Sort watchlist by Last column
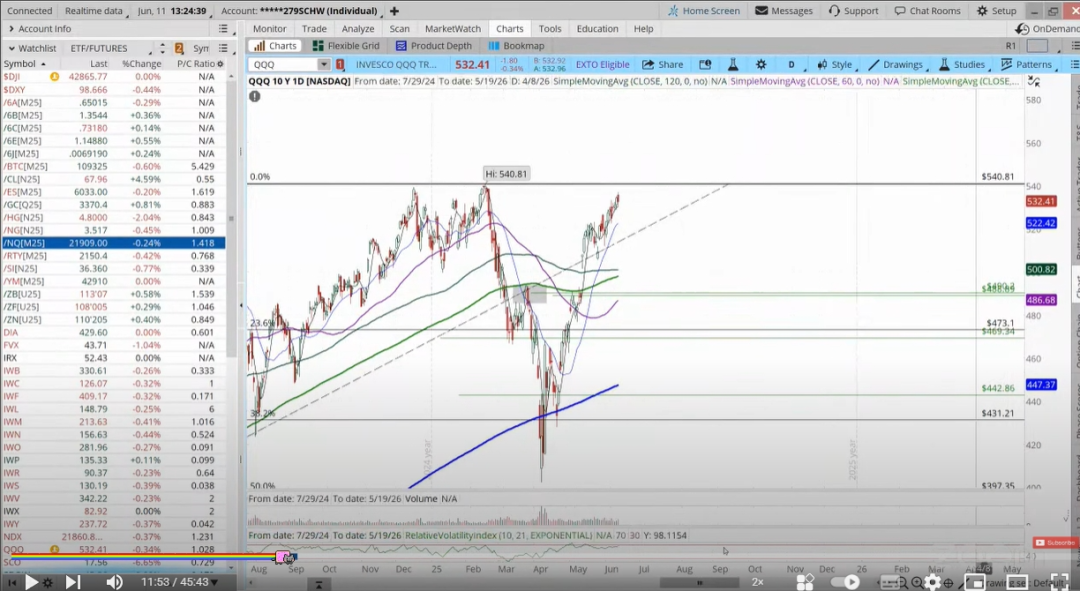1080x591 pixels. (98, 64)
